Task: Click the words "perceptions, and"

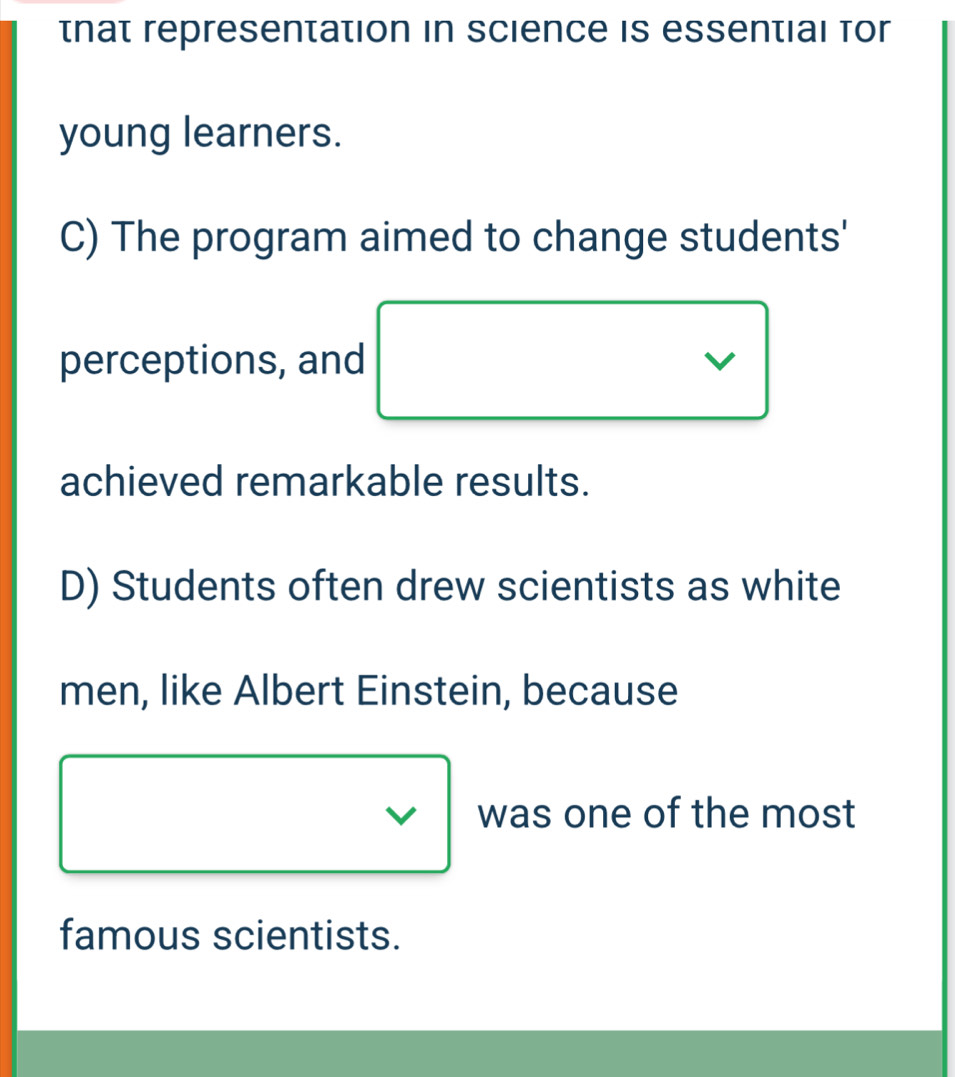Action: coord(212,360)
